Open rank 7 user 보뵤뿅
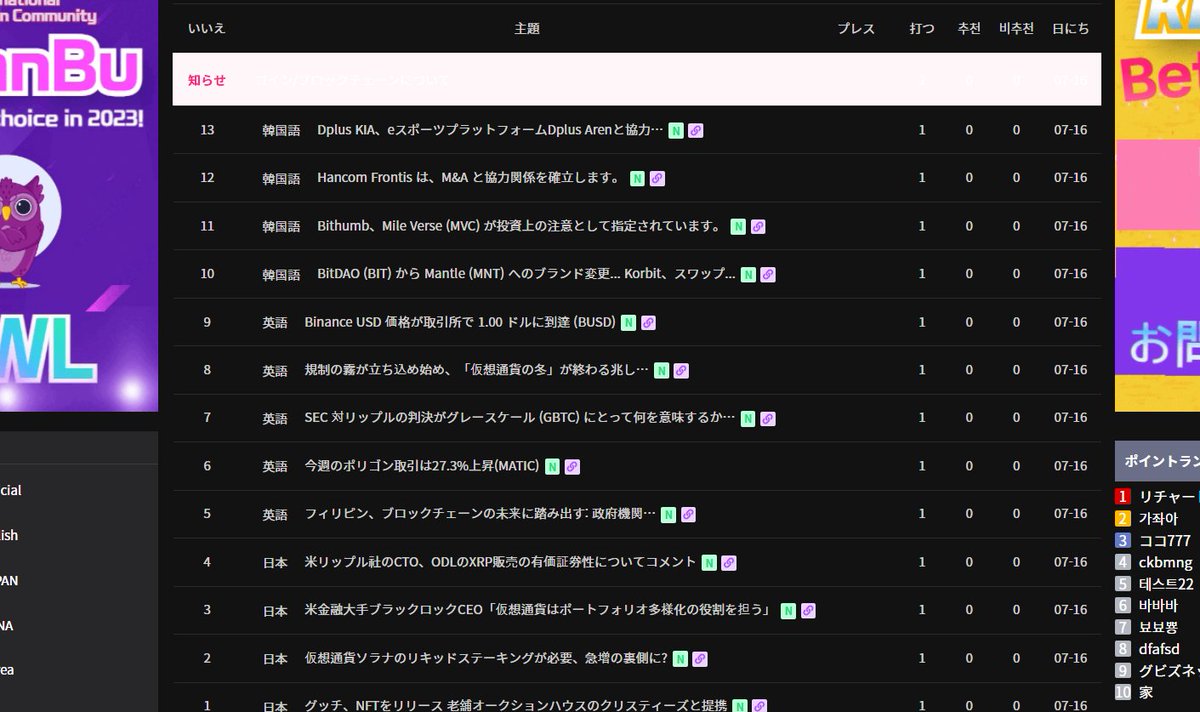The height and width of the screenshot is (712, 1200). click(x=1158, y=627)
